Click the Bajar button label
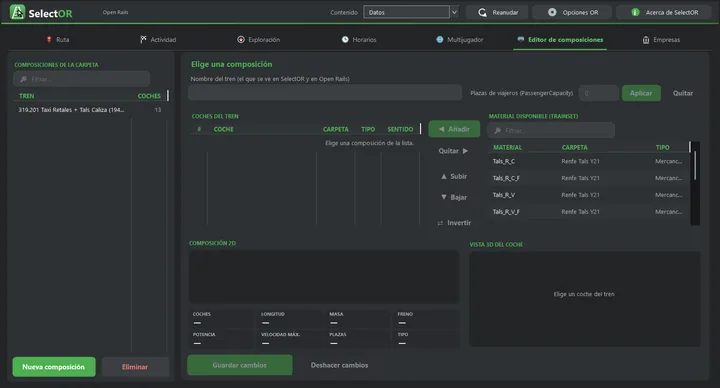720x388 pixels. tap(458, 197)
